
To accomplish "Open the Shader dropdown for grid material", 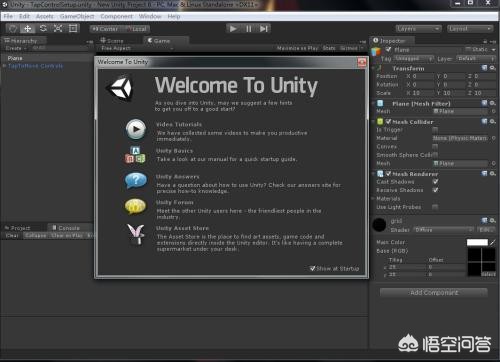I will [443, 230].
